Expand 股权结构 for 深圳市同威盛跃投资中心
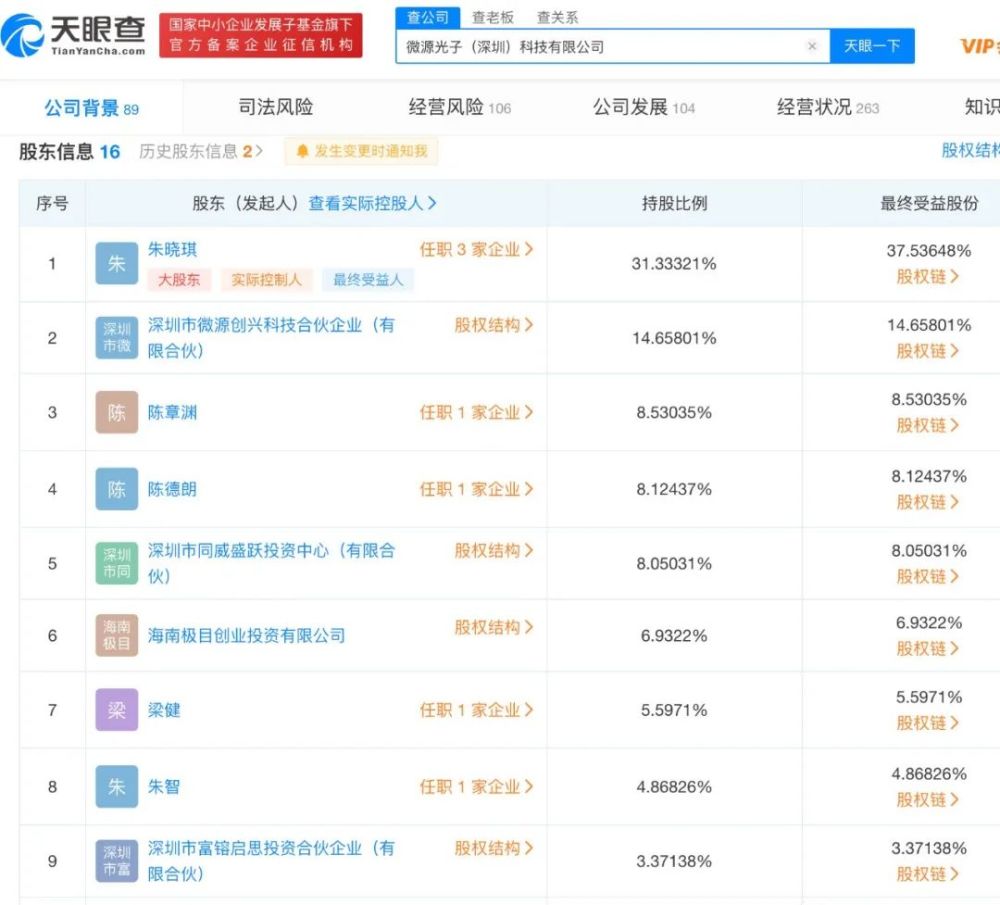The image size is (1000, 905). (x=494, y=550)
